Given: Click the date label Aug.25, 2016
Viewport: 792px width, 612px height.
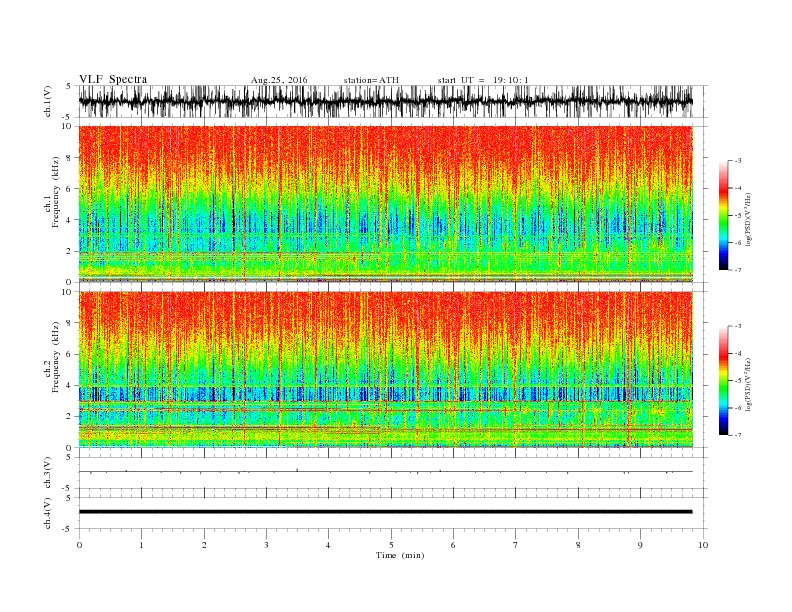Looking at the screenshot, I should (x=279, y=80).
